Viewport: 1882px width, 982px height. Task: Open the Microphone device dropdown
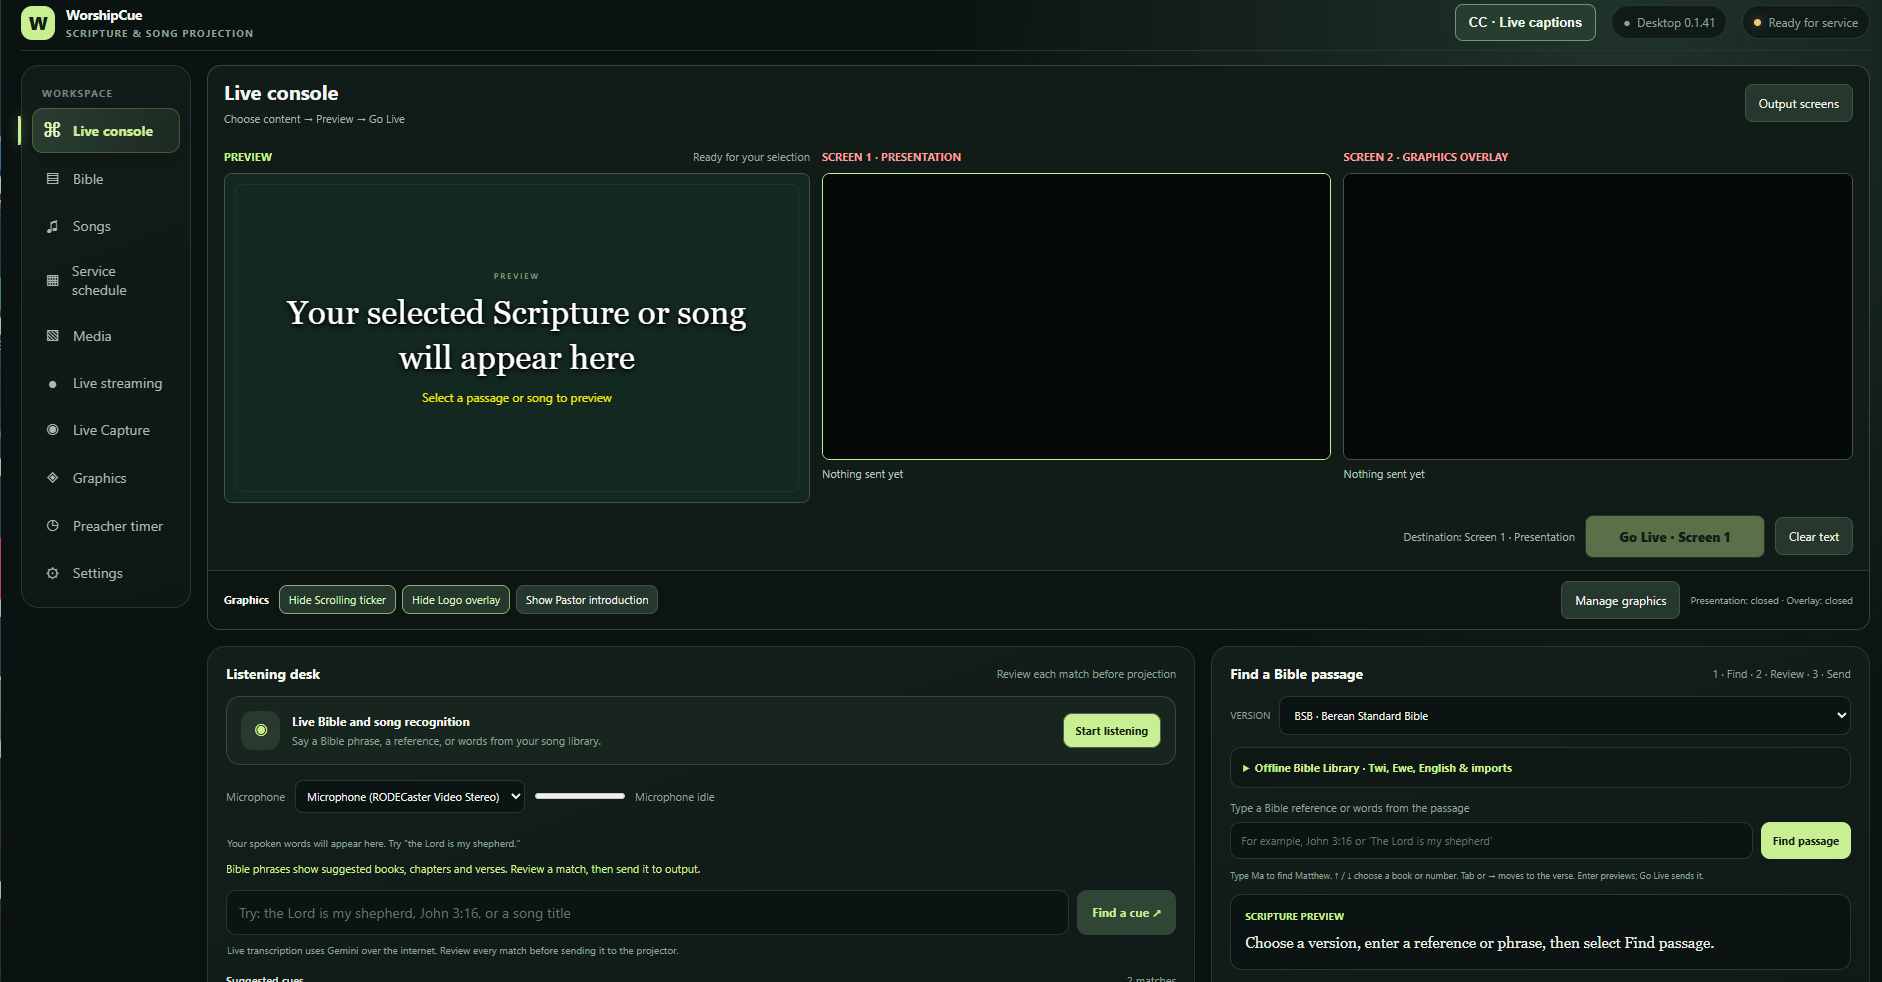[410, 797]
